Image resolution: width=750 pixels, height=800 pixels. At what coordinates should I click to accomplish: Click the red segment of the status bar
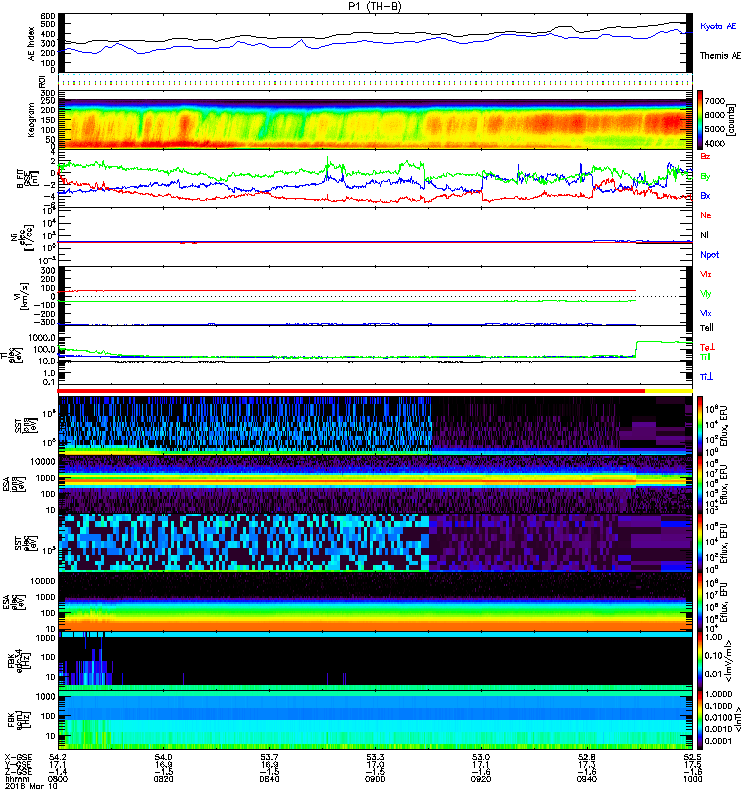pos(351,391)
